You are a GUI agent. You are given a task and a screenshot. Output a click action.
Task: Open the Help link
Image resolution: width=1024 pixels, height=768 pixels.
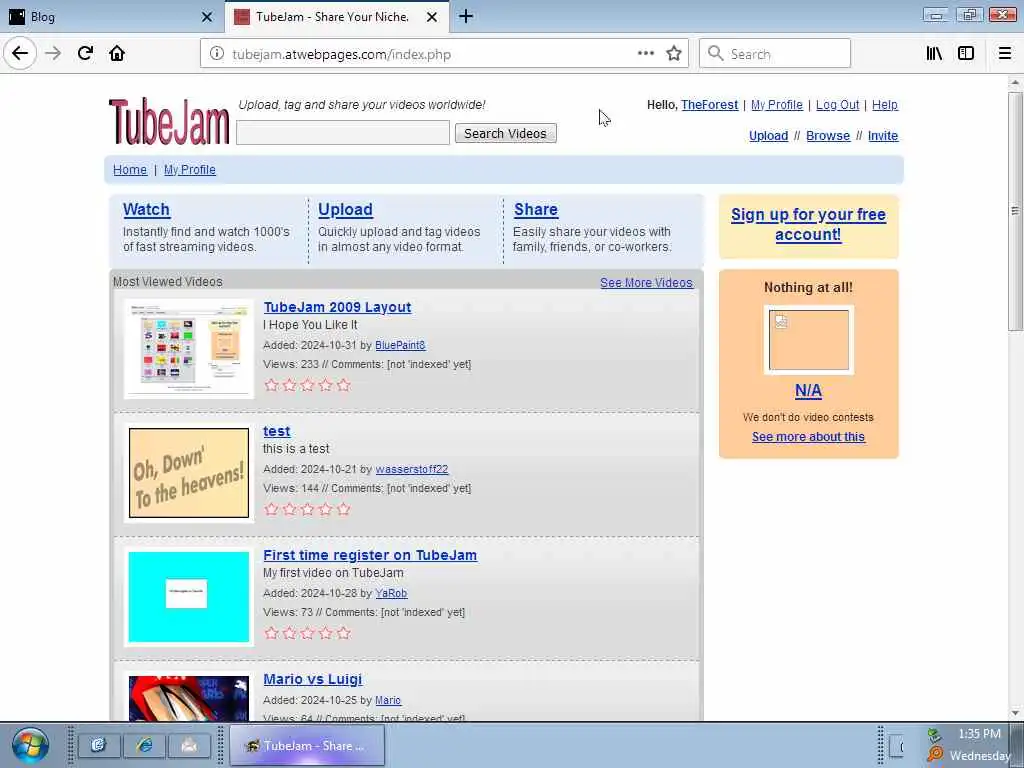[x=885, y=104]
